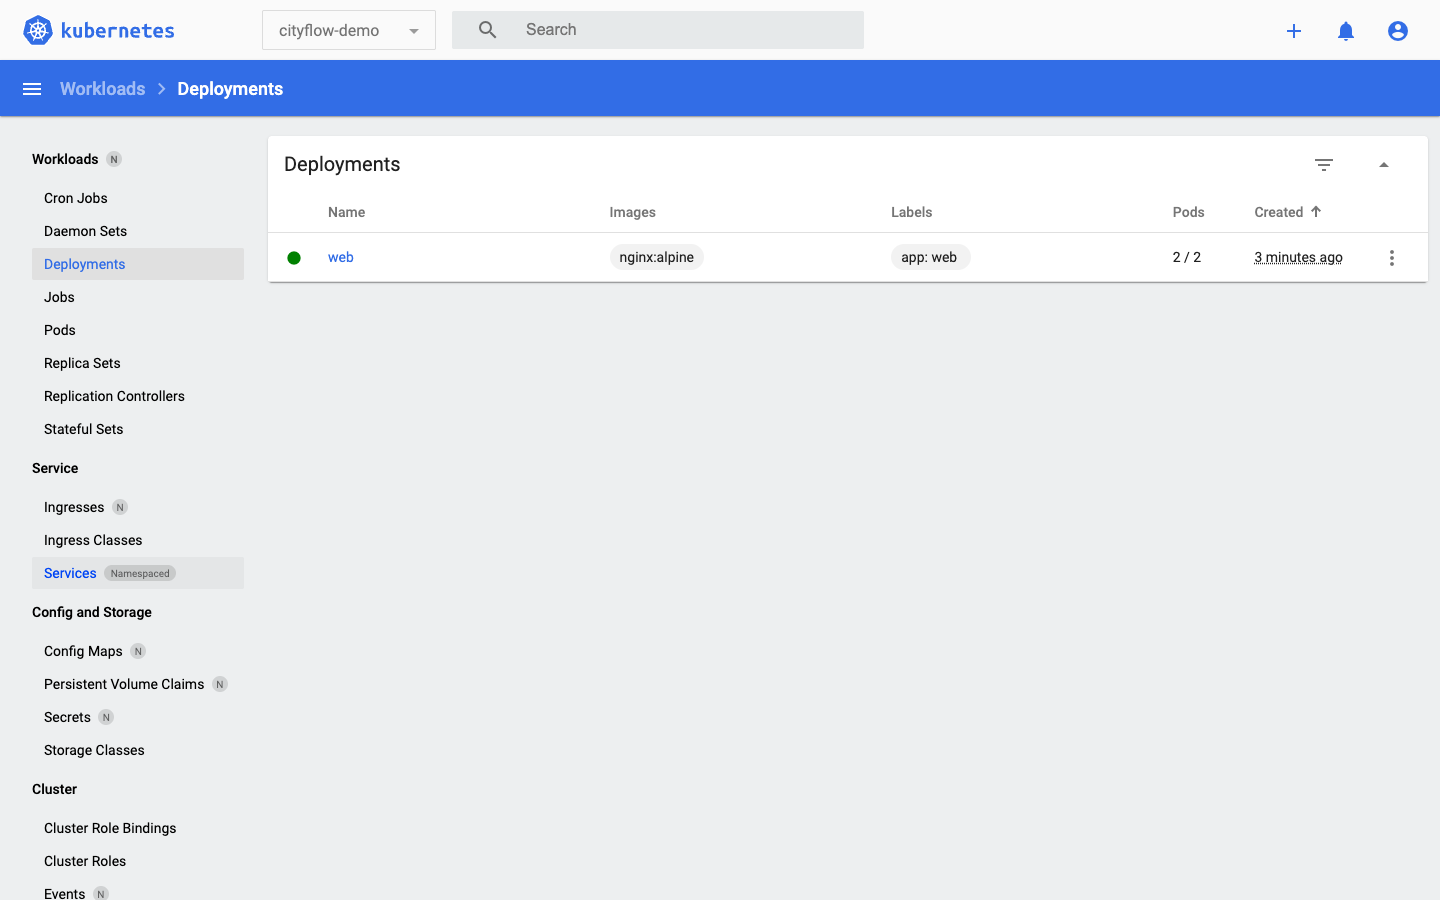1440x900 pixels.
Task: Click the 2 / 2 pods value
Action: tap(1187, 257)
